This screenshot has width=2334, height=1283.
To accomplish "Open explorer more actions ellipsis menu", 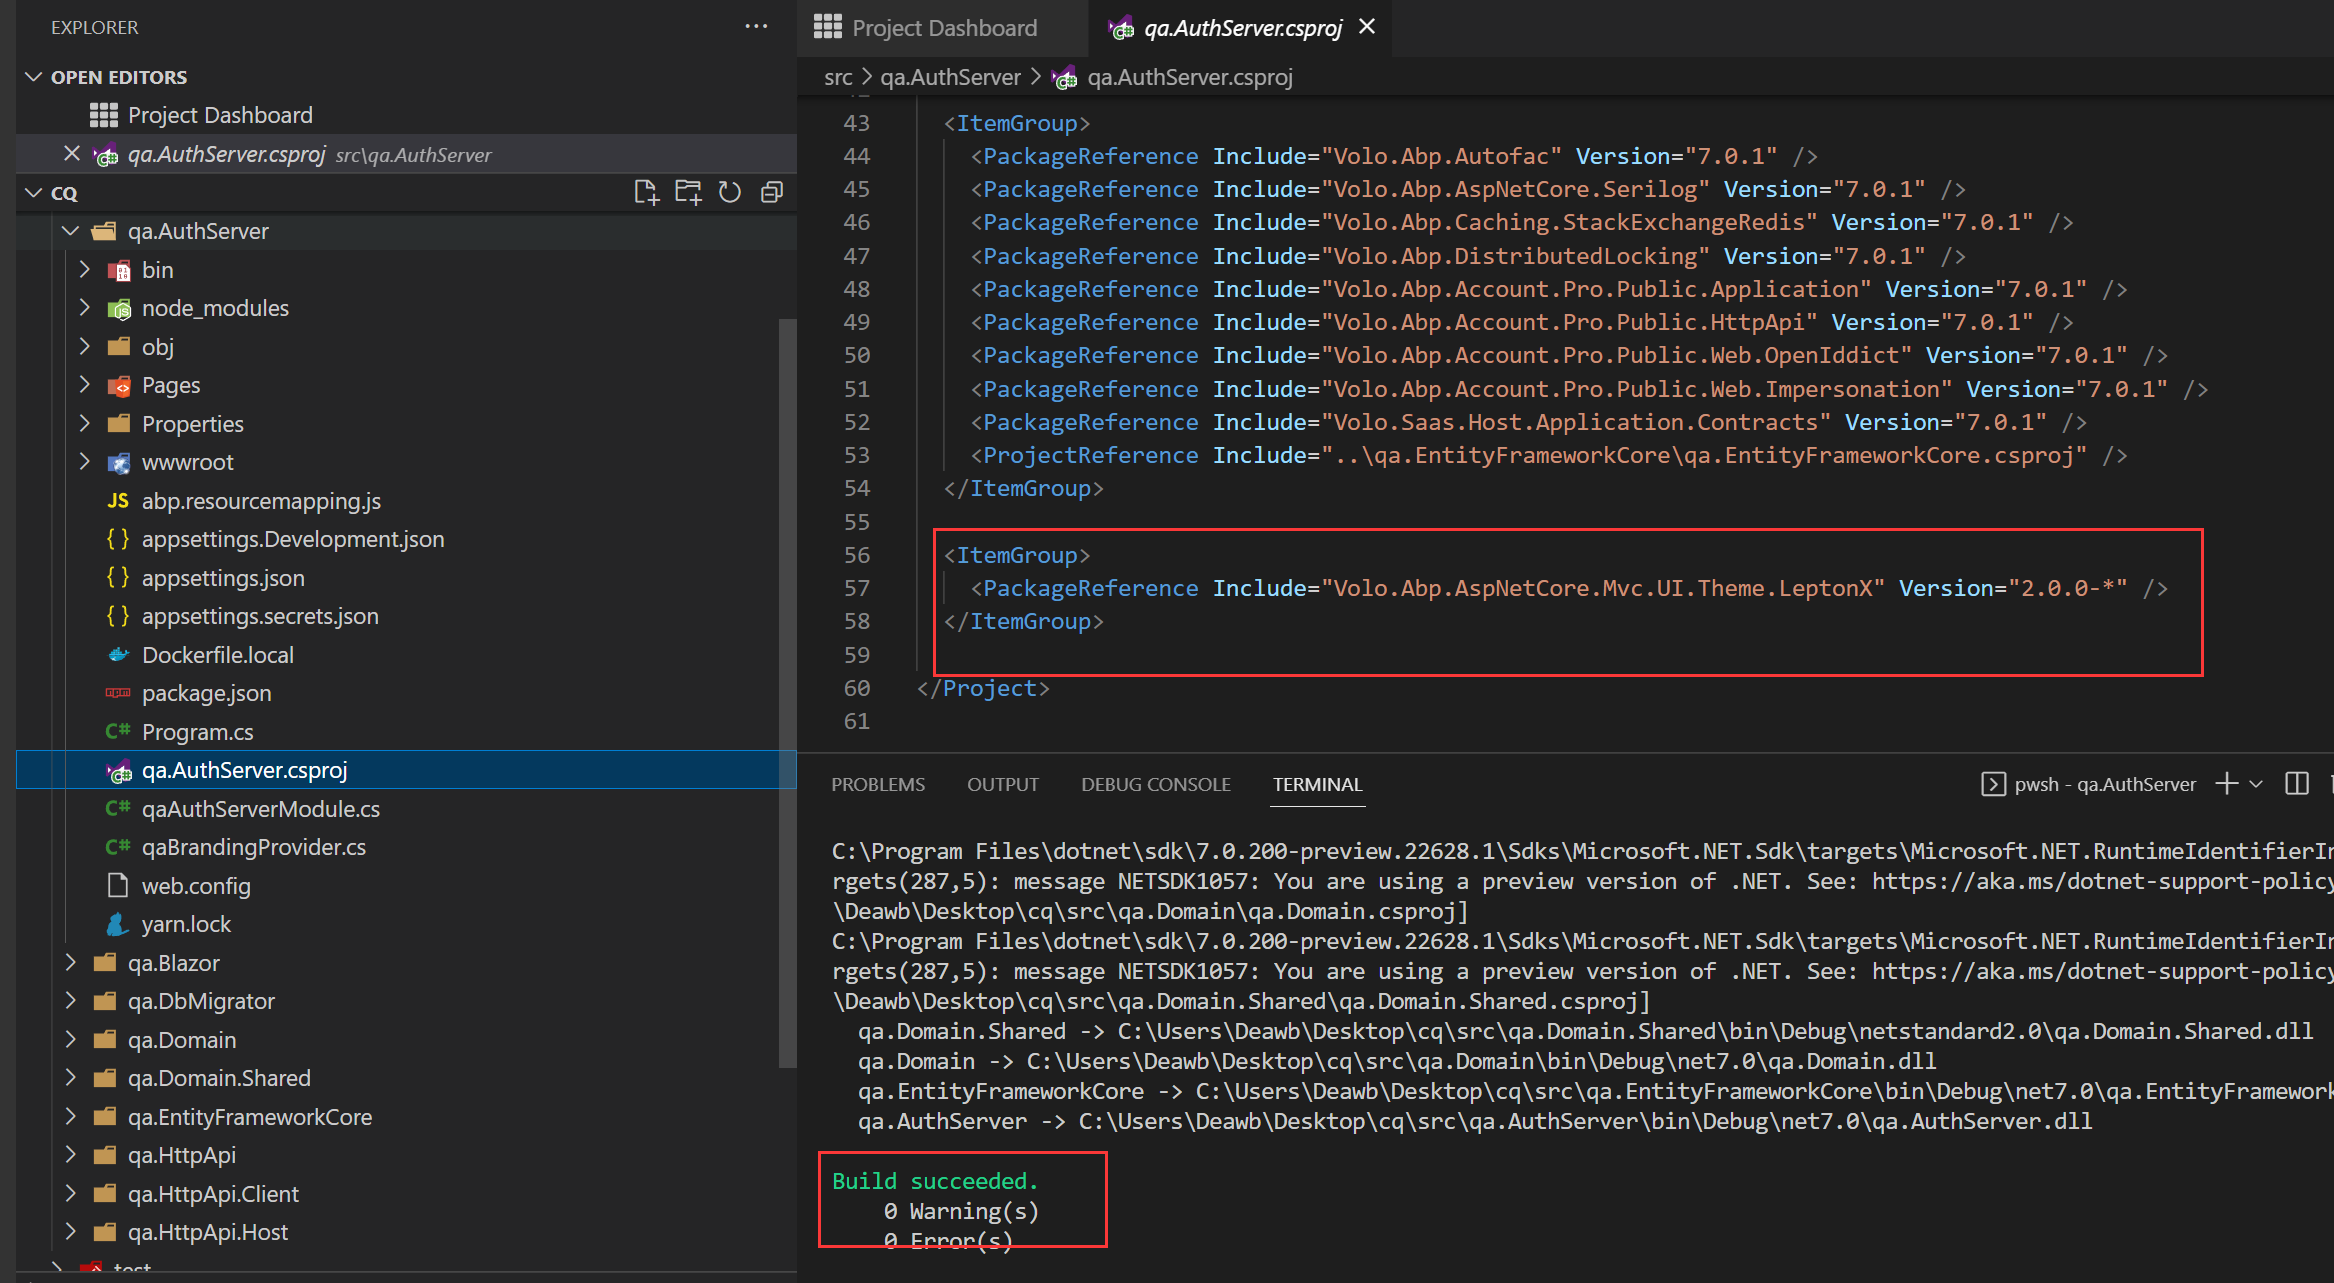I will [x=756, y=27].
